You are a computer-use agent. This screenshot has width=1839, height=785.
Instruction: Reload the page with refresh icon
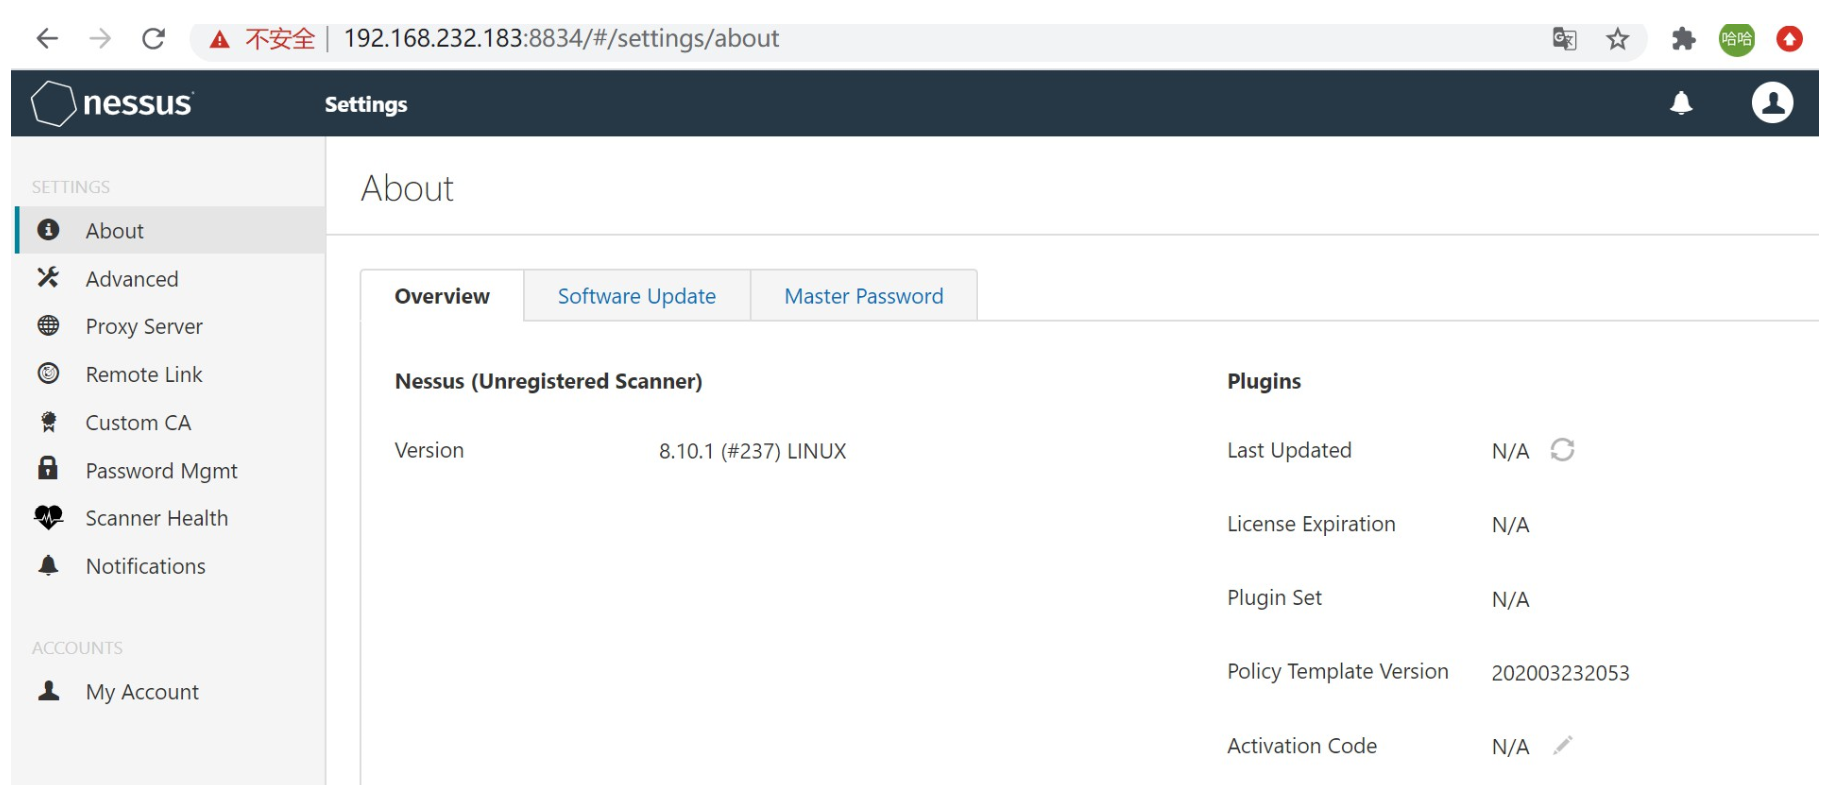click(153, 39)
